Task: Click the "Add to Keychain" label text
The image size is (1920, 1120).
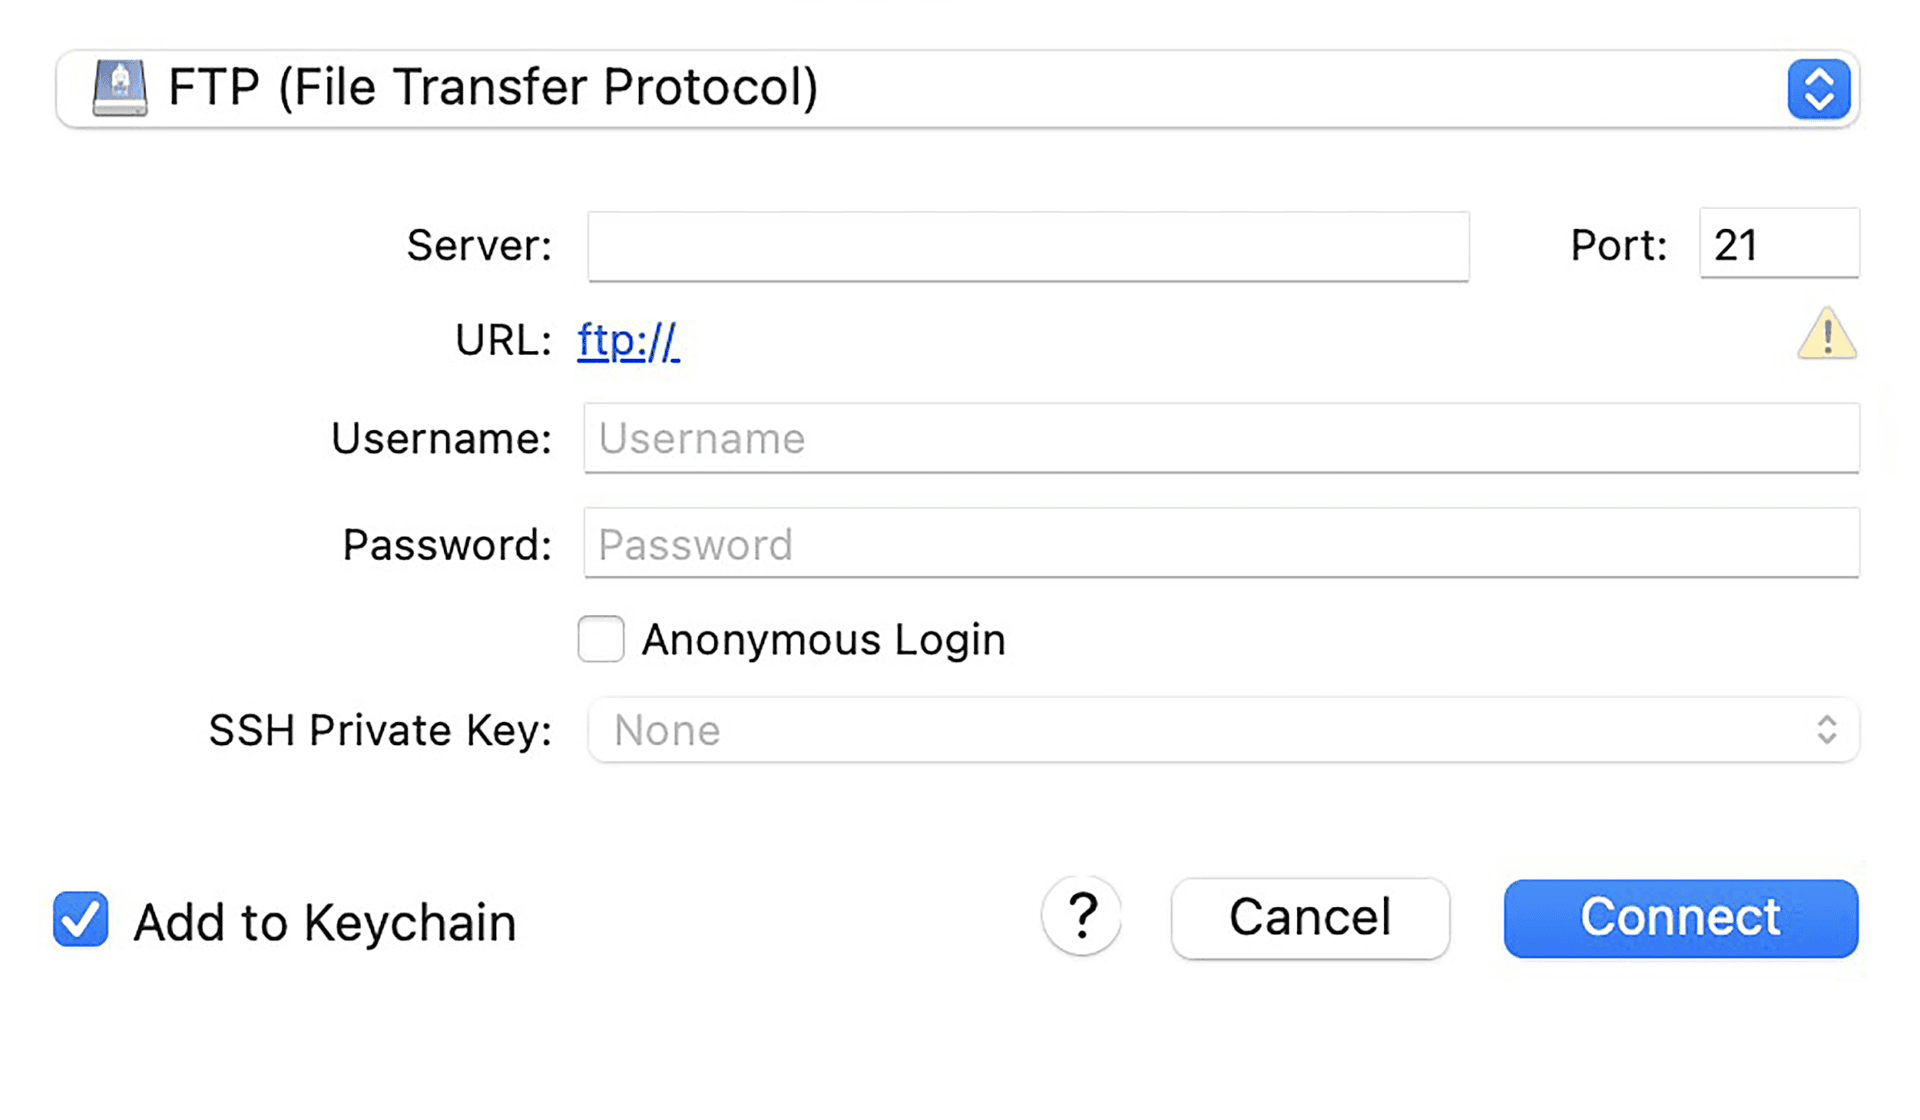Action: coord(325,922)
